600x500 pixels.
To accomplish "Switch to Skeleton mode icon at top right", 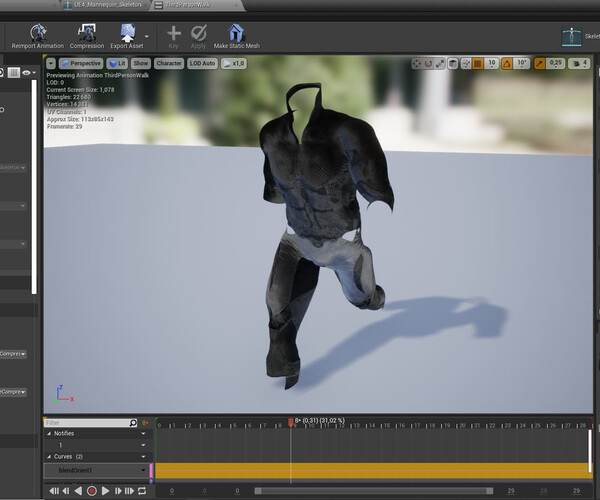I will click(x=572, y=36).
